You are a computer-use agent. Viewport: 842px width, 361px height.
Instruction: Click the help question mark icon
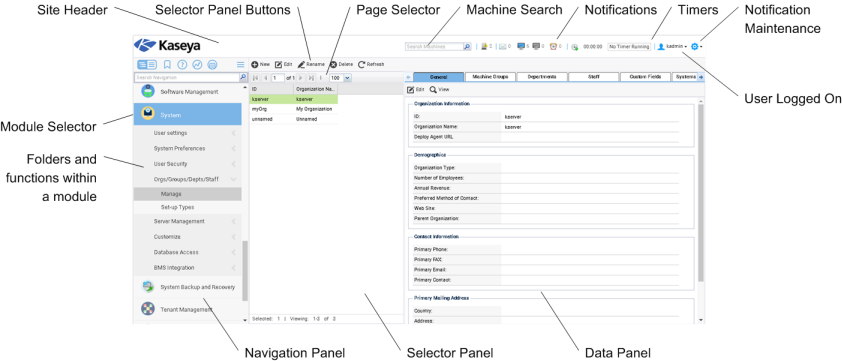182,64
